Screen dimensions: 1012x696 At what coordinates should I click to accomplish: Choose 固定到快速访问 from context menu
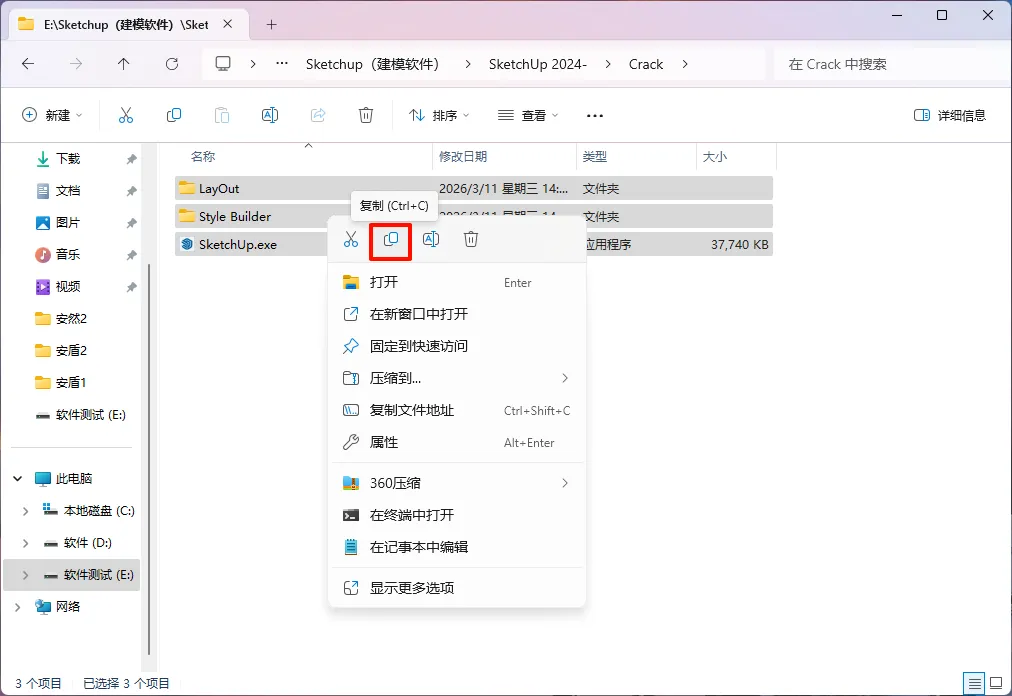point(457,346)
